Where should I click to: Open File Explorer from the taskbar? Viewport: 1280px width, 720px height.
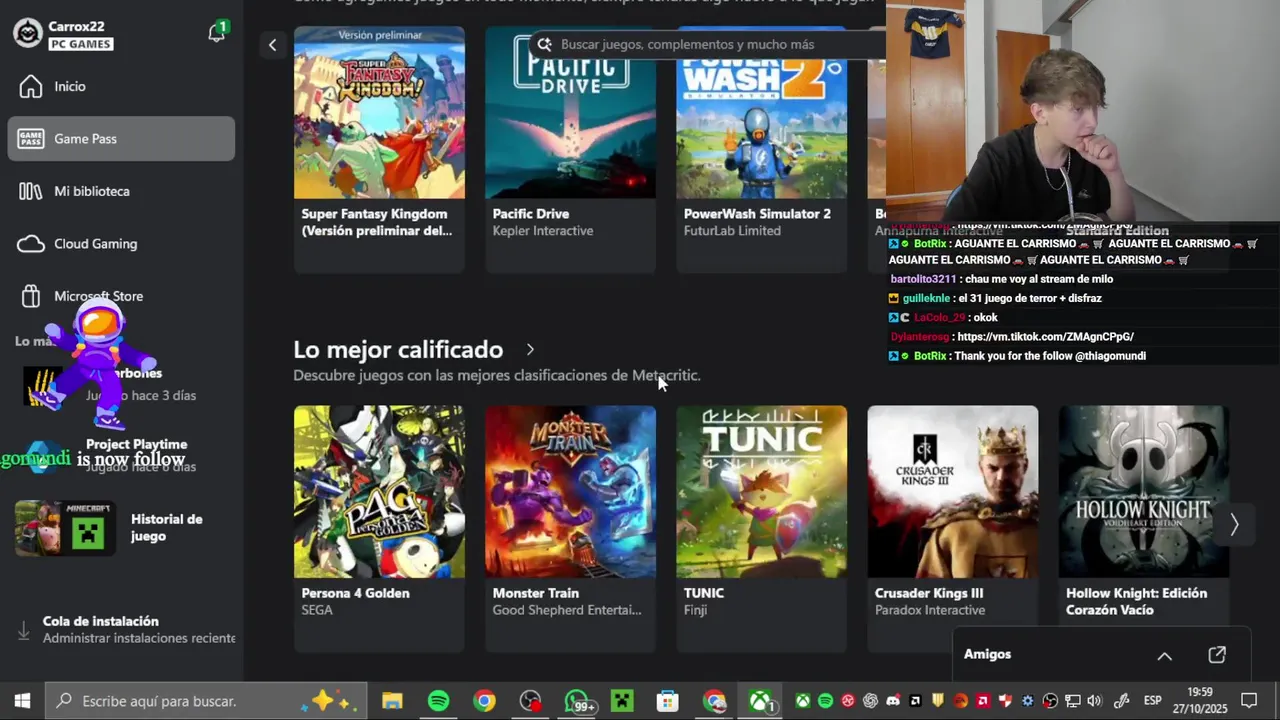tap(392, 701)
